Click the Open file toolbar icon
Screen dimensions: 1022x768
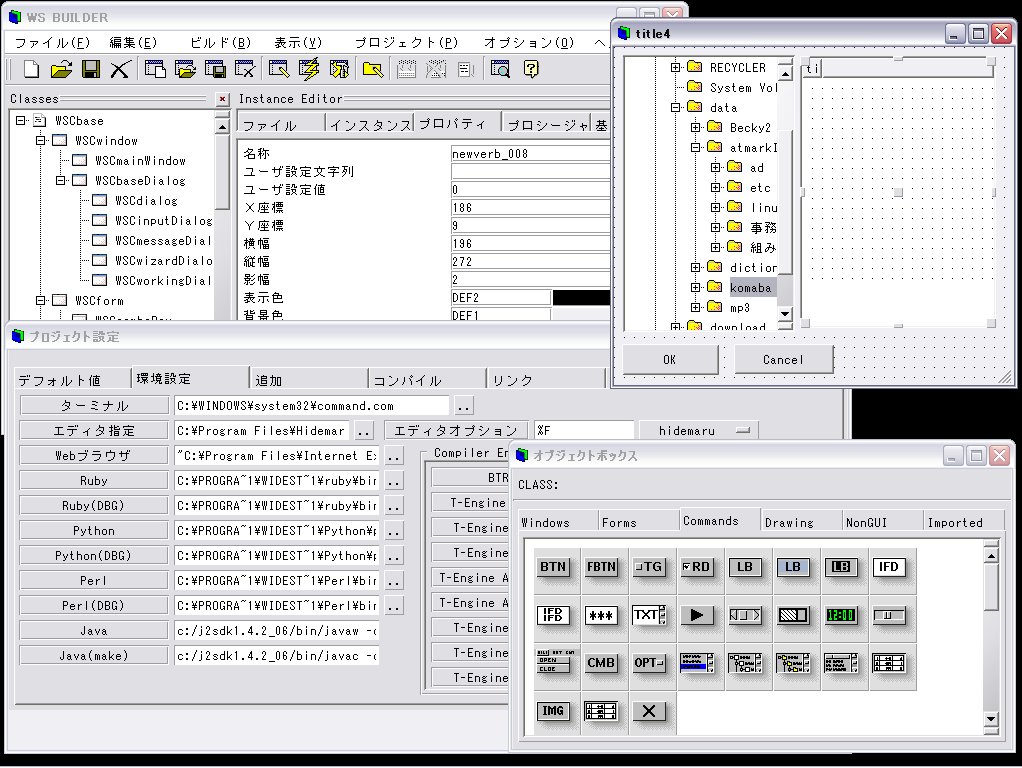(x=60, y=69)
